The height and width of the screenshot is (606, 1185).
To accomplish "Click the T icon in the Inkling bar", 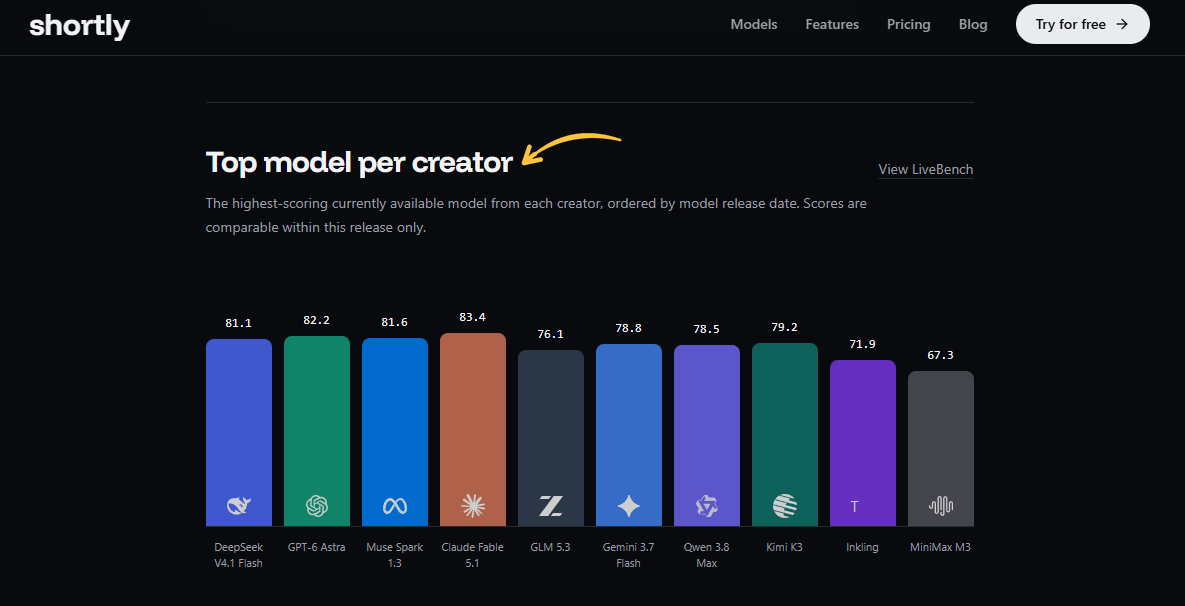I will [855, 506].
